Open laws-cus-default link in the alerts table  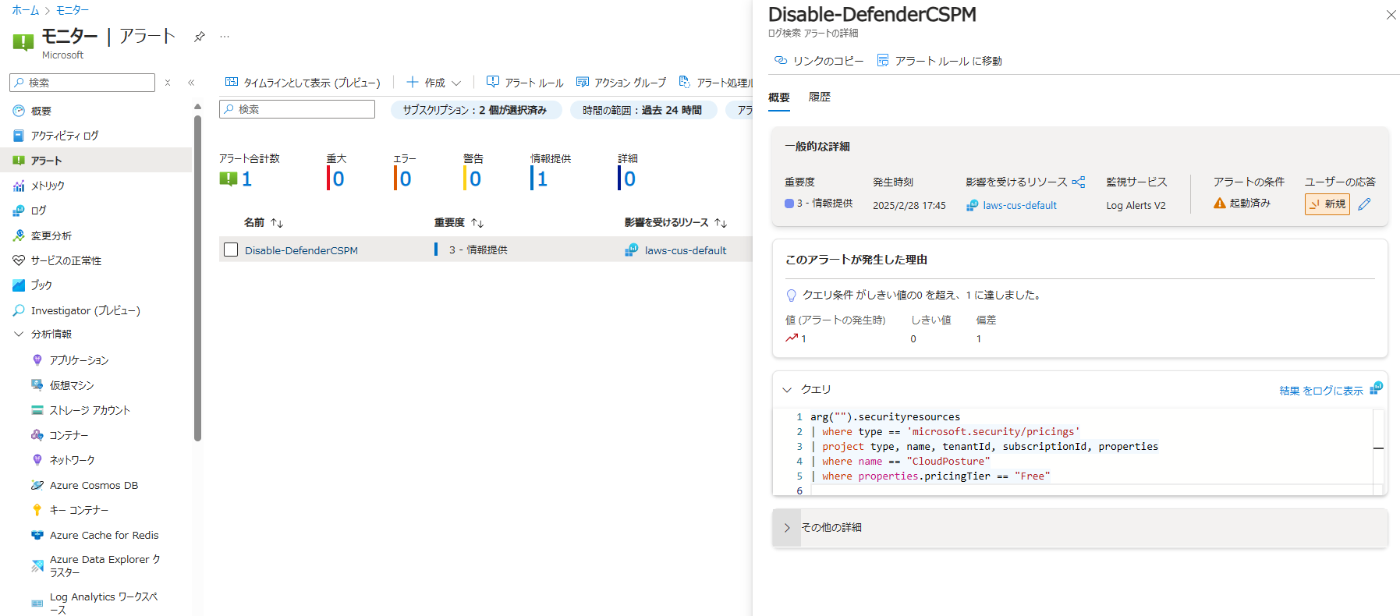click(x=686, y=250)
